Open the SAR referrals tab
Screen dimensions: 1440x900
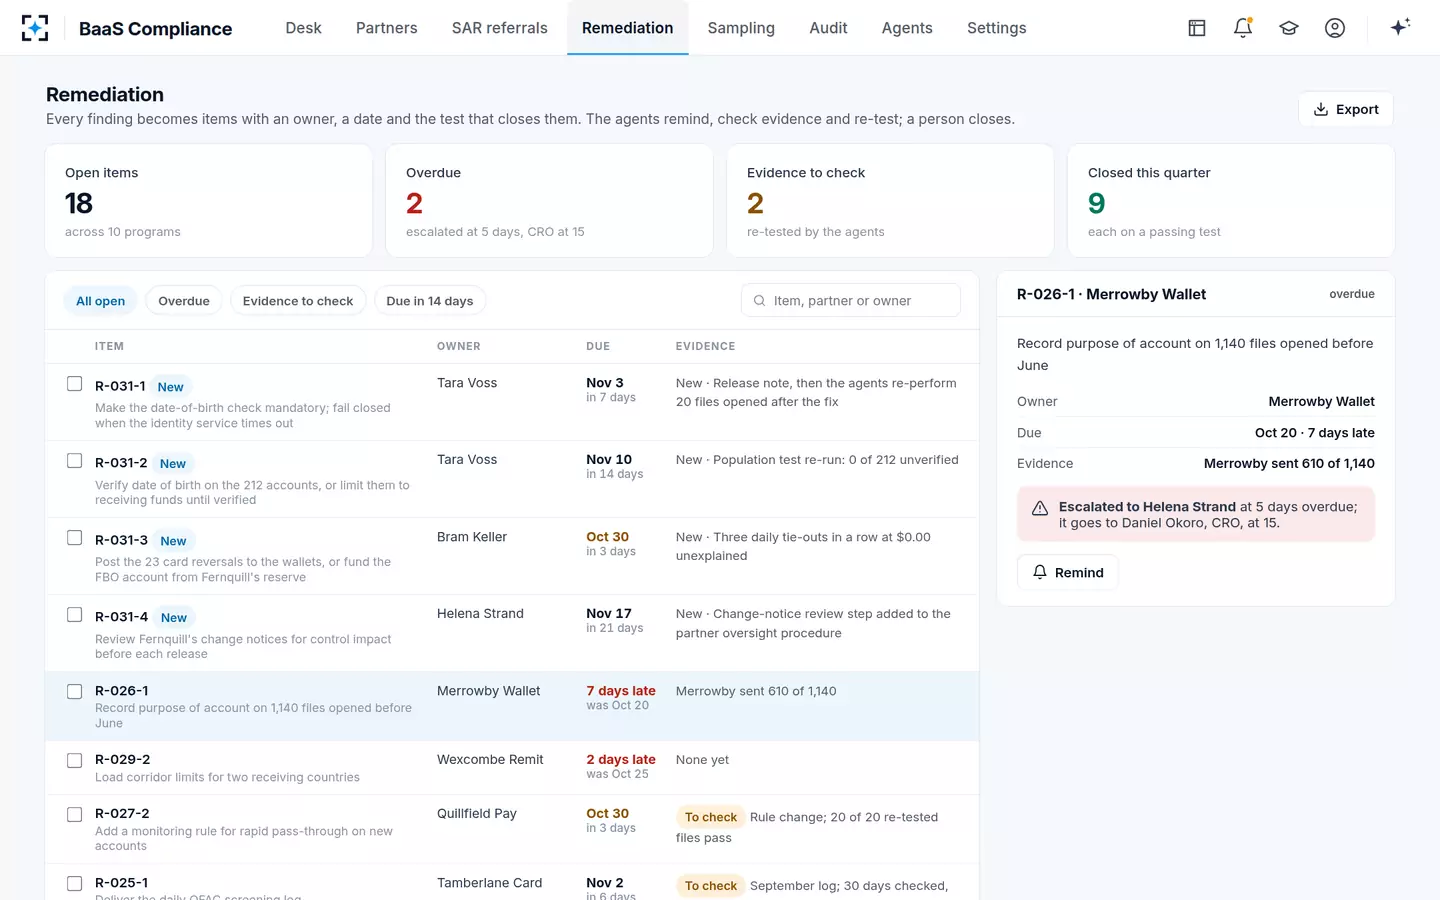pyautogui.click(x=500, y=28)
